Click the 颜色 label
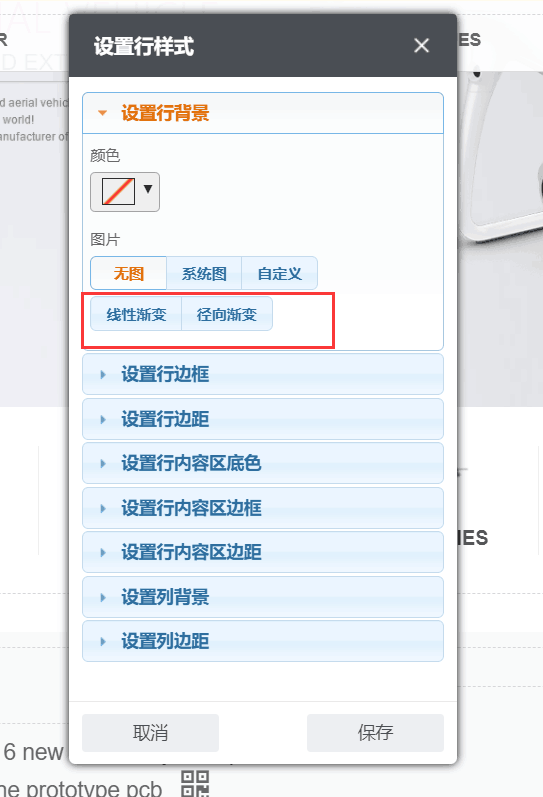 click(105, 155)
